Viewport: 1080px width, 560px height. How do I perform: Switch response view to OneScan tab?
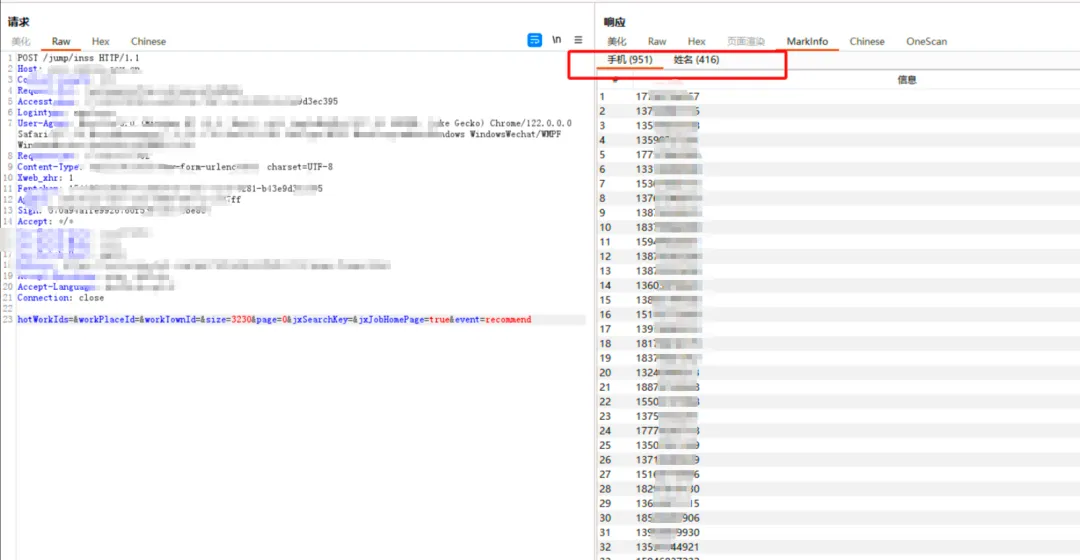point(926,41)
